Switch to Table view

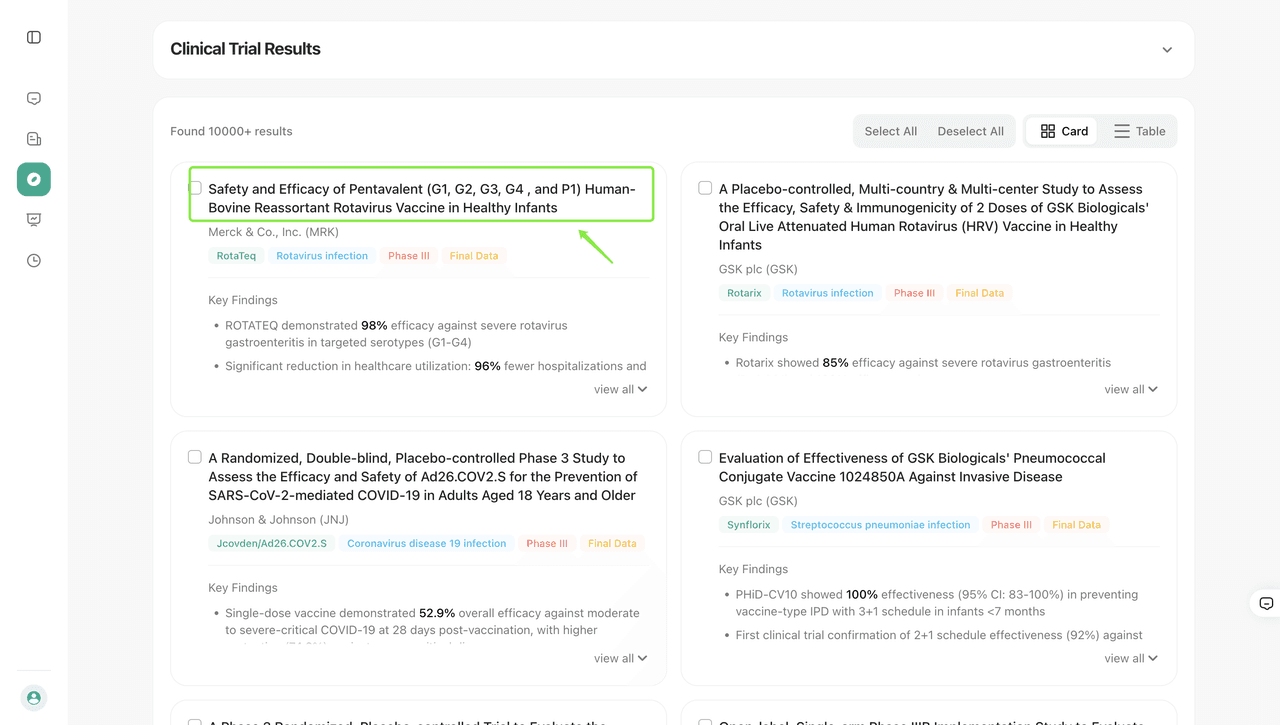pos(1139,130)
